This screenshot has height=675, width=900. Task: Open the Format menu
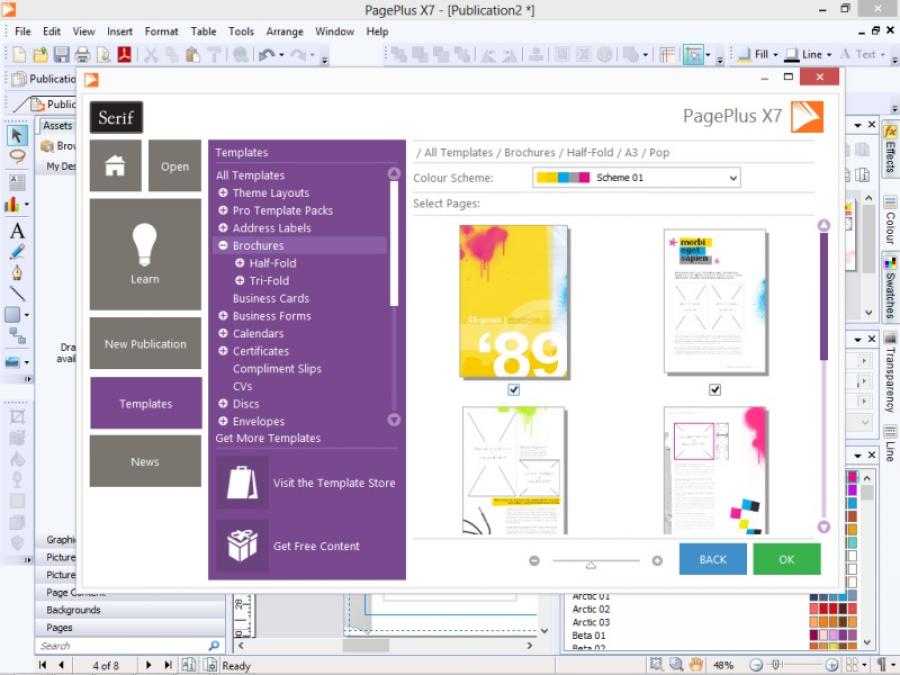click(x=161, y=32)
